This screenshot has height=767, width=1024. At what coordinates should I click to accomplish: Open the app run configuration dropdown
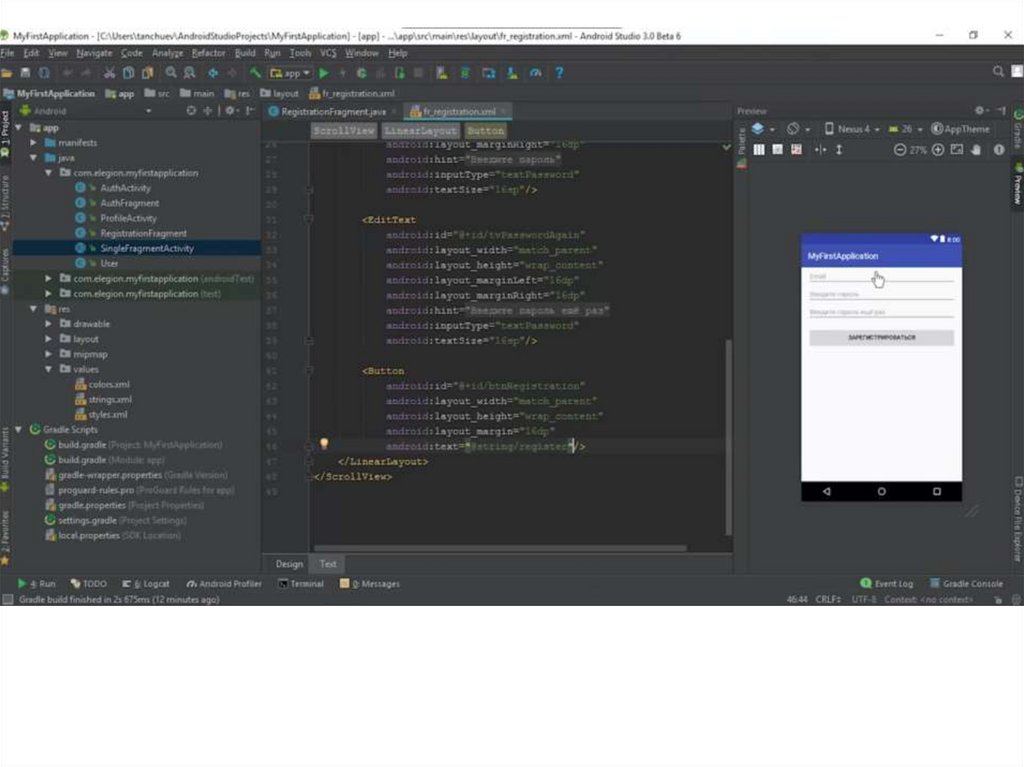coord(291,73)
